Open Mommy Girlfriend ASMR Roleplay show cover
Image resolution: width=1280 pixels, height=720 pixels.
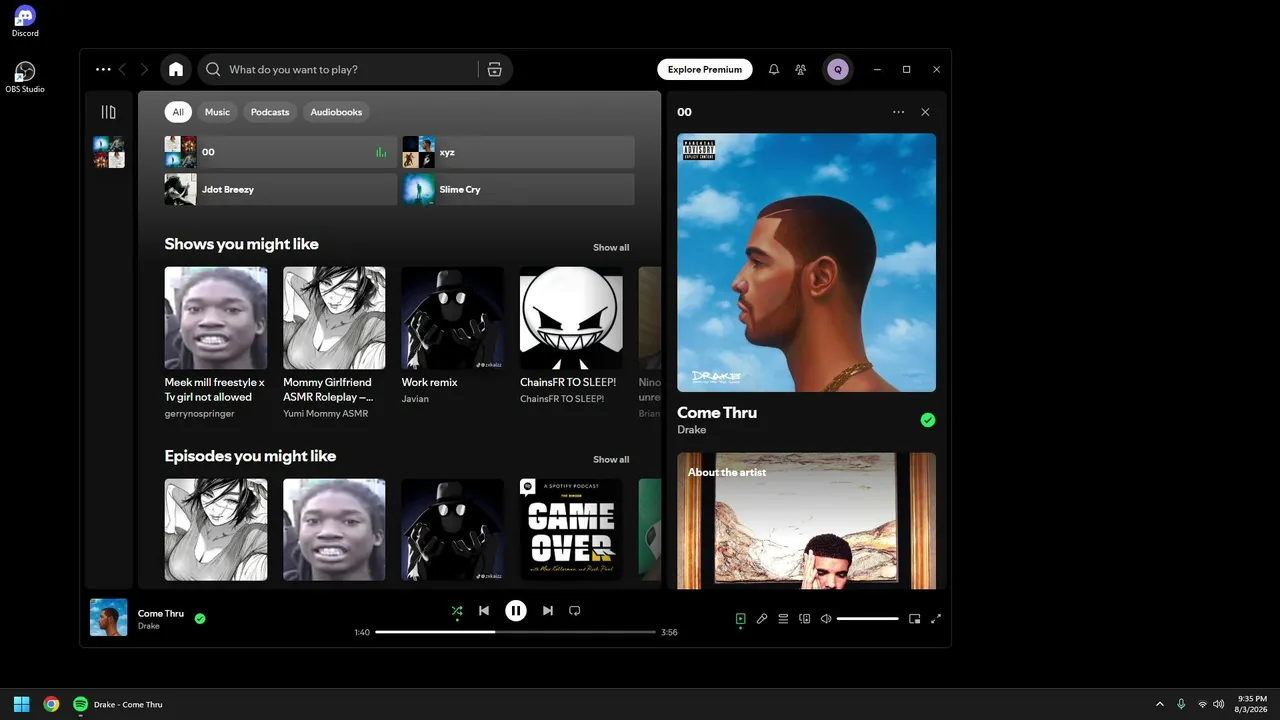(x=334, y=318)
